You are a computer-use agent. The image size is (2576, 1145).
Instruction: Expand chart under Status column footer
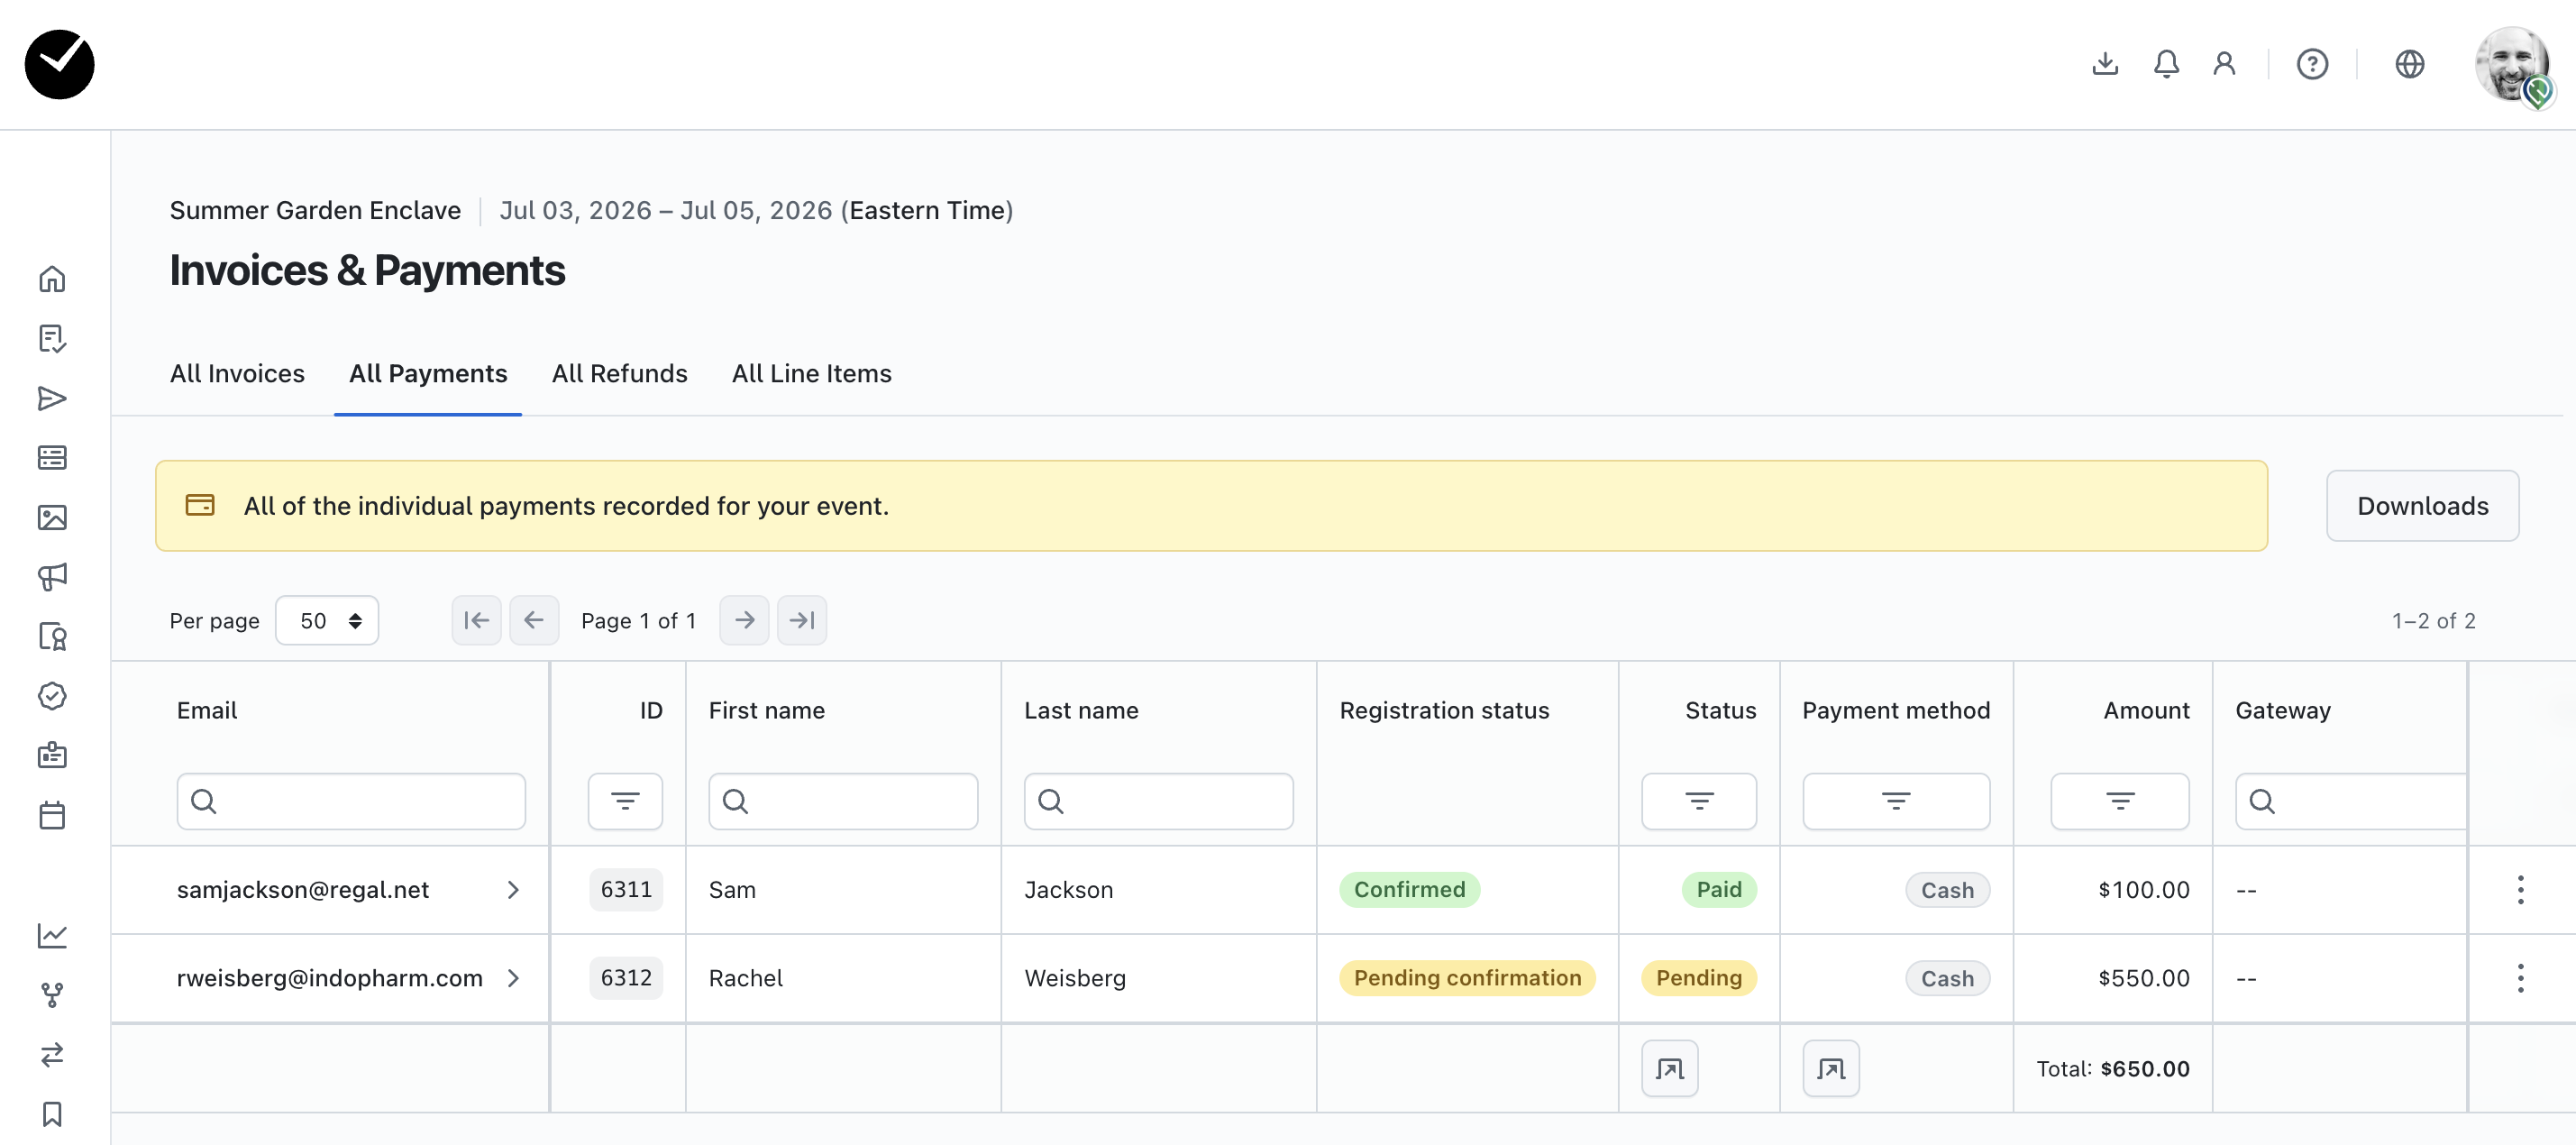pos(1669,1068)
